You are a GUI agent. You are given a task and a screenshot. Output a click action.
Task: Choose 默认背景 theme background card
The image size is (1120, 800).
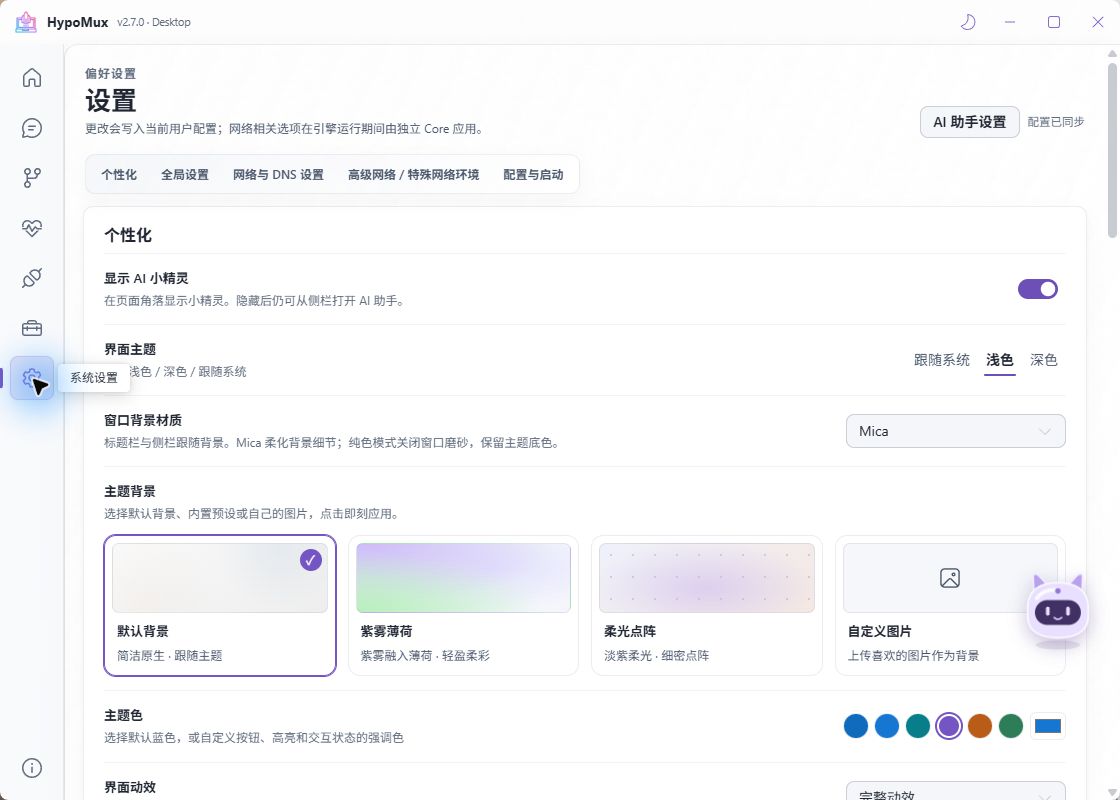tap(220, 605)
